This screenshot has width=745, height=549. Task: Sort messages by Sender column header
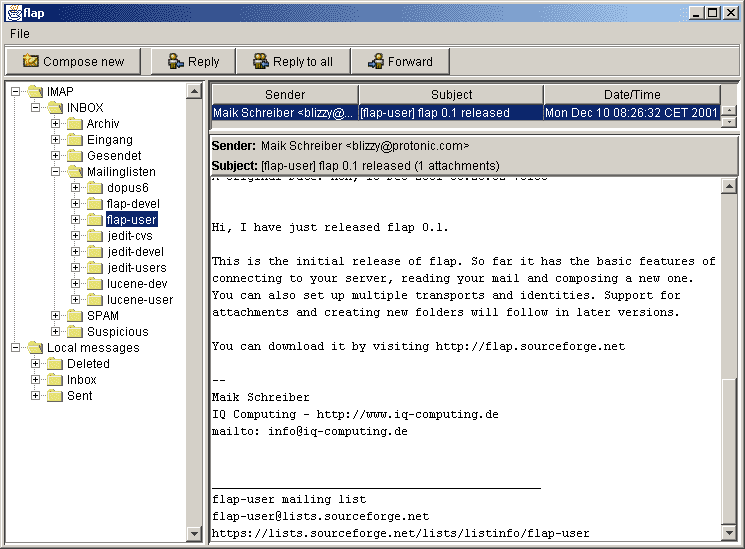click(x=285, y=95)
